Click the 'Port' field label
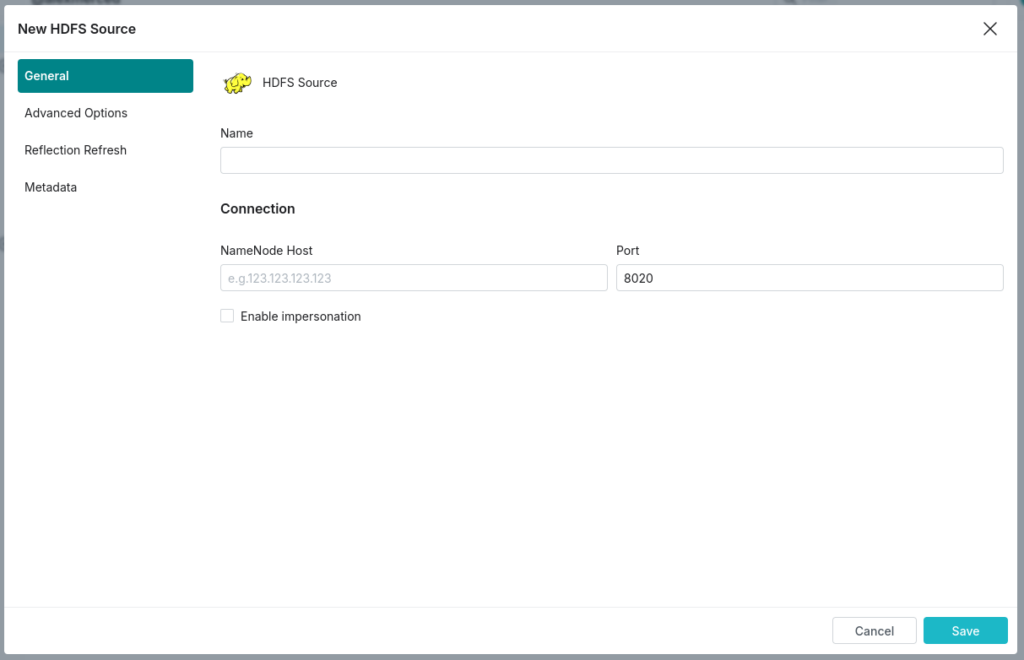The image size is (1024, 660). (x=627, y=251)
